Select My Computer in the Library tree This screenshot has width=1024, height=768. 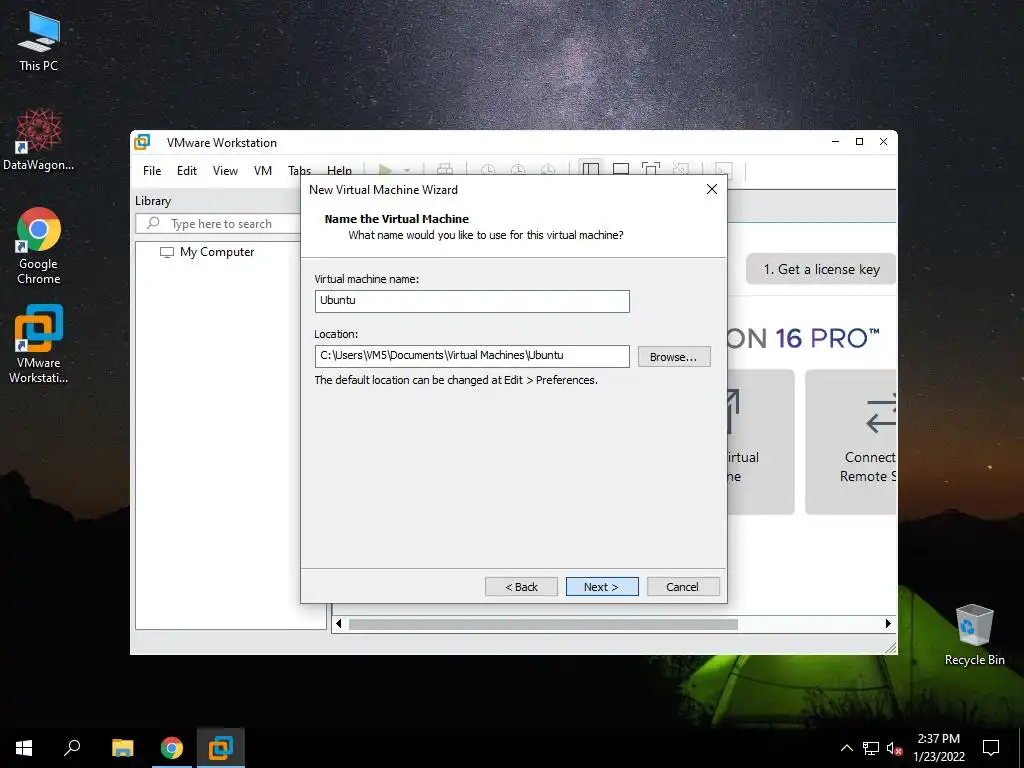(x=217, y=252)
